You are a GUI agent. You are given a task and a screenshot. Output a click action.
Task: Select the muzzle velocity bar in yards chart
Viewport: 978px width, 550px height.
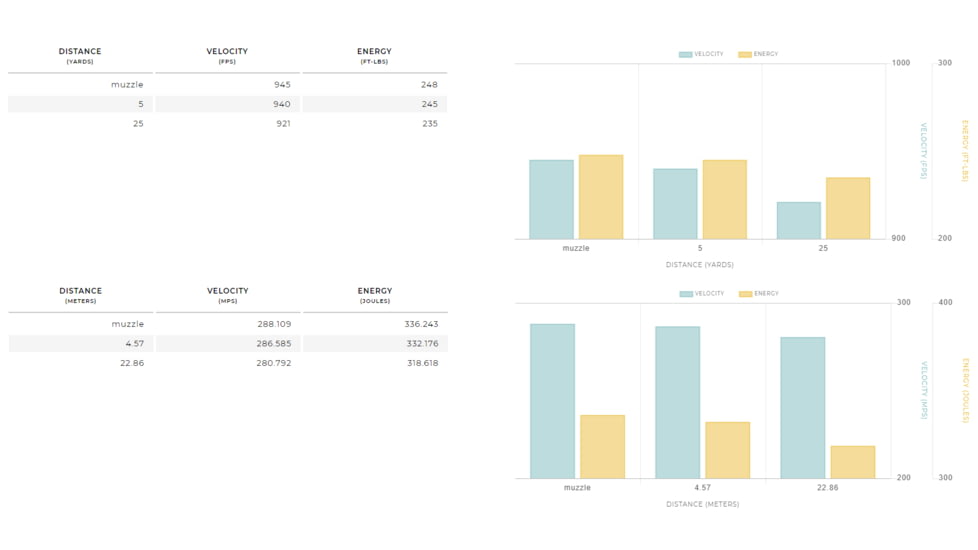click(551, 199)
